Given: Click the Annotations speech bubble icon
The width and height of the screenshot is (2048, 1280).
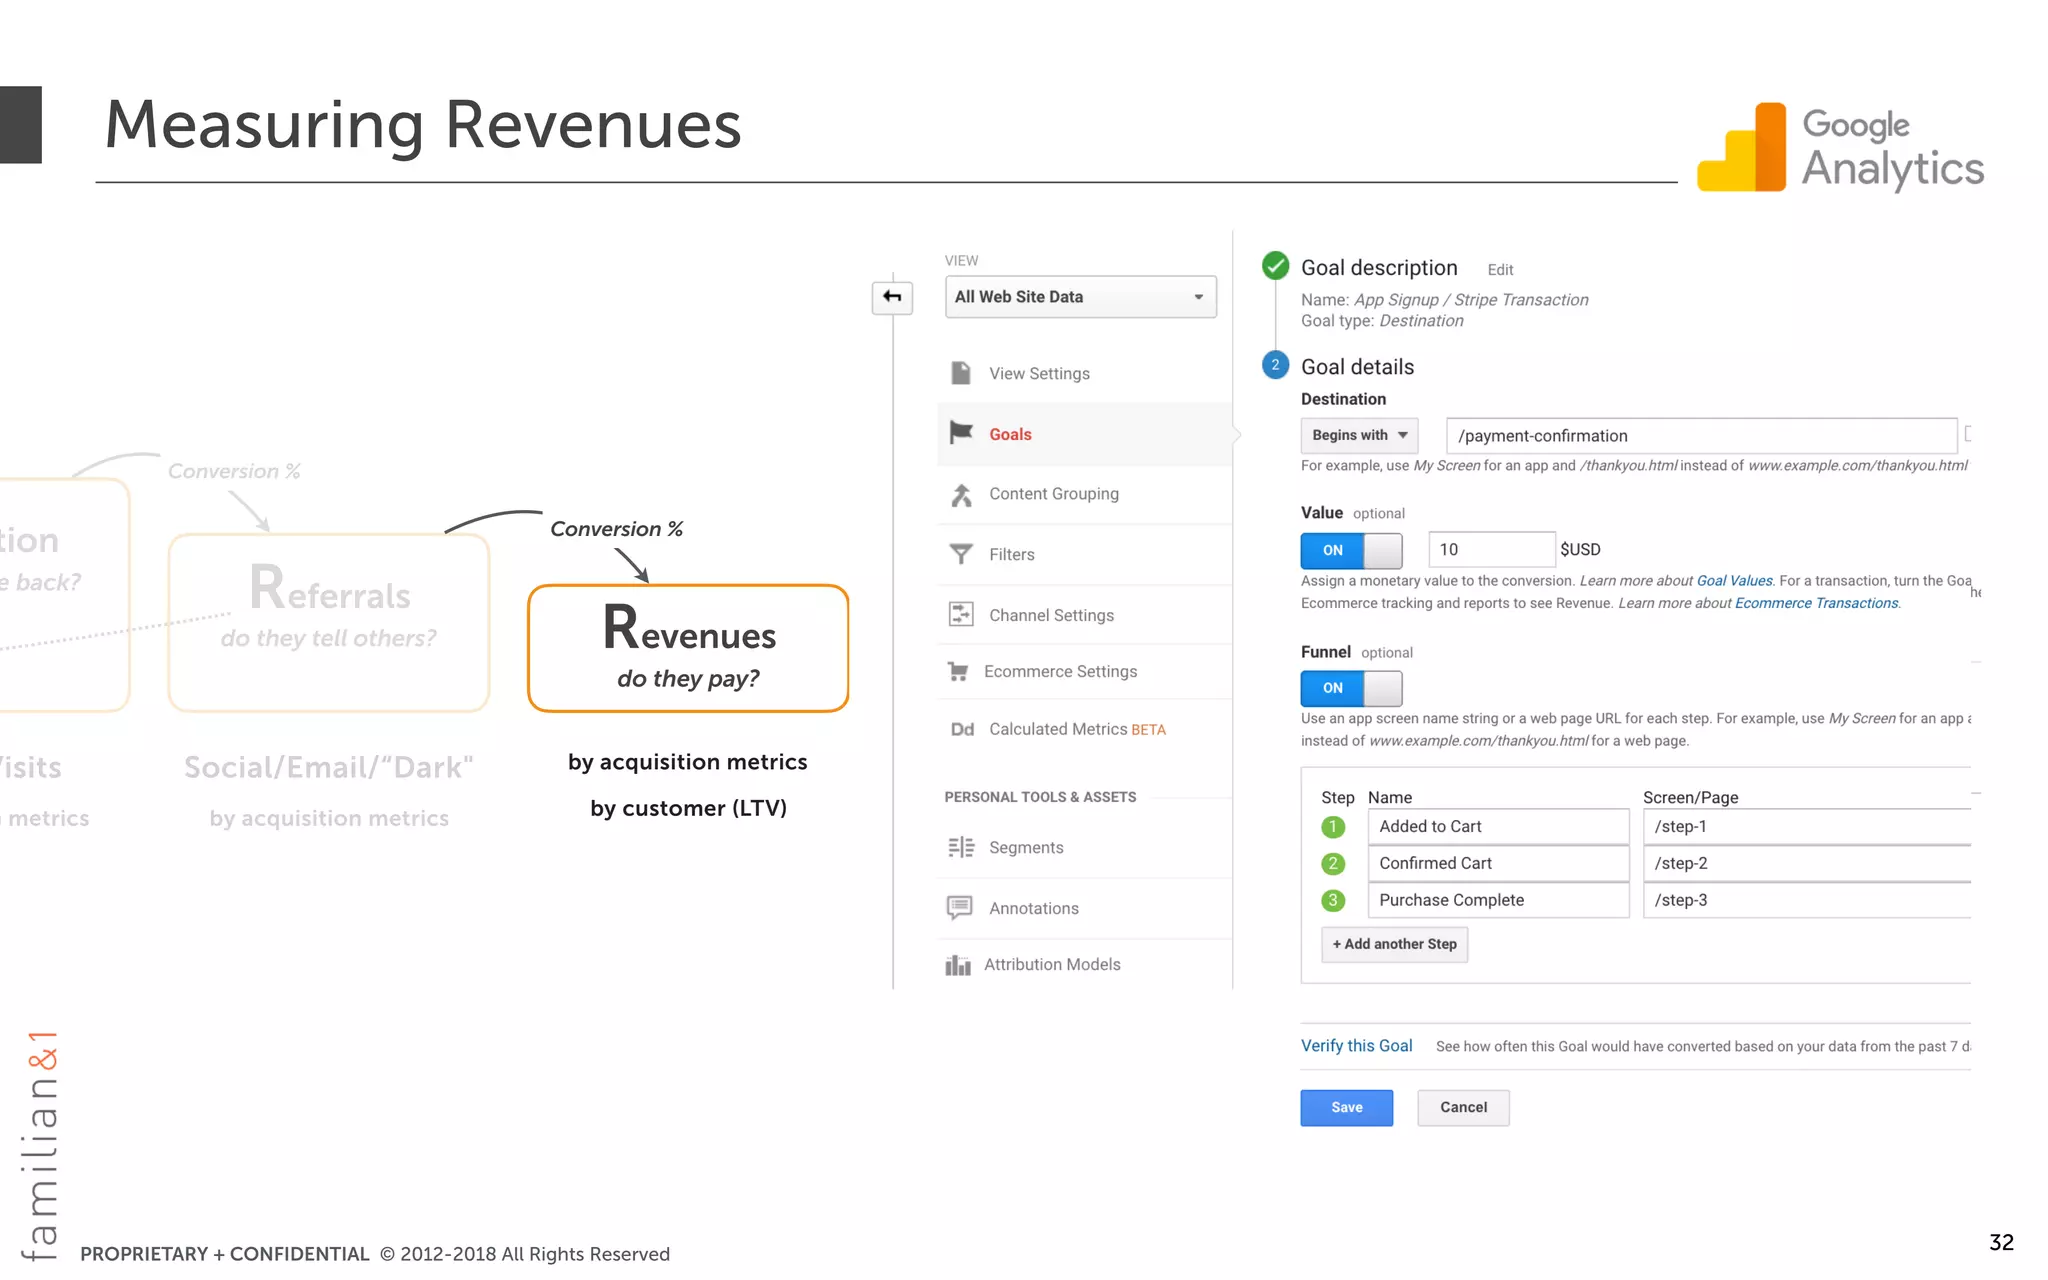Looking at the screenshot, I should pyautogui.click(x=960, y=908).
